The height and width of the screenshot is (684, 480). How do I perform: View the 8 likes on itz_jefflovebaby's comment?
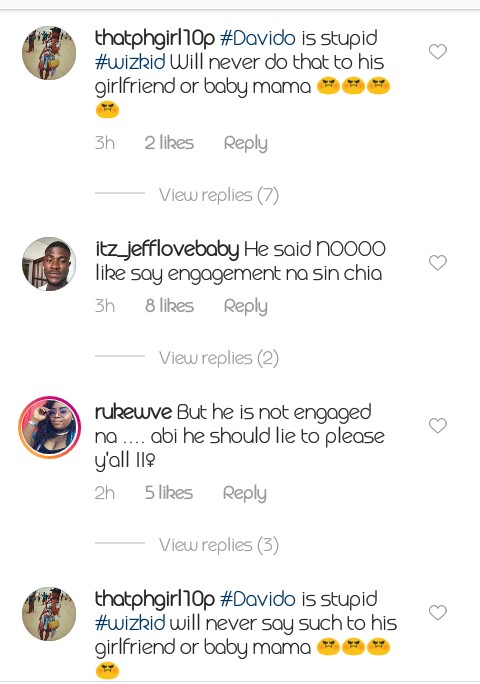pyautogui.click(x=169, y=306)
